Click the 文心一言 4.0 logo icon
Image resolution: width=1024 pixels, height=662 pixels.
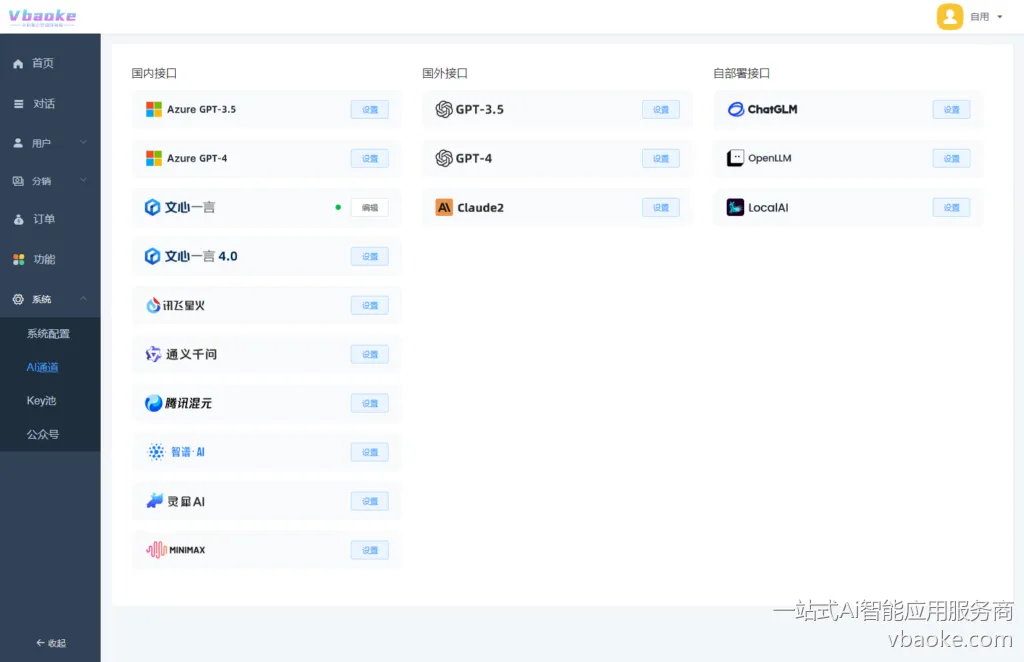point(152,257)
